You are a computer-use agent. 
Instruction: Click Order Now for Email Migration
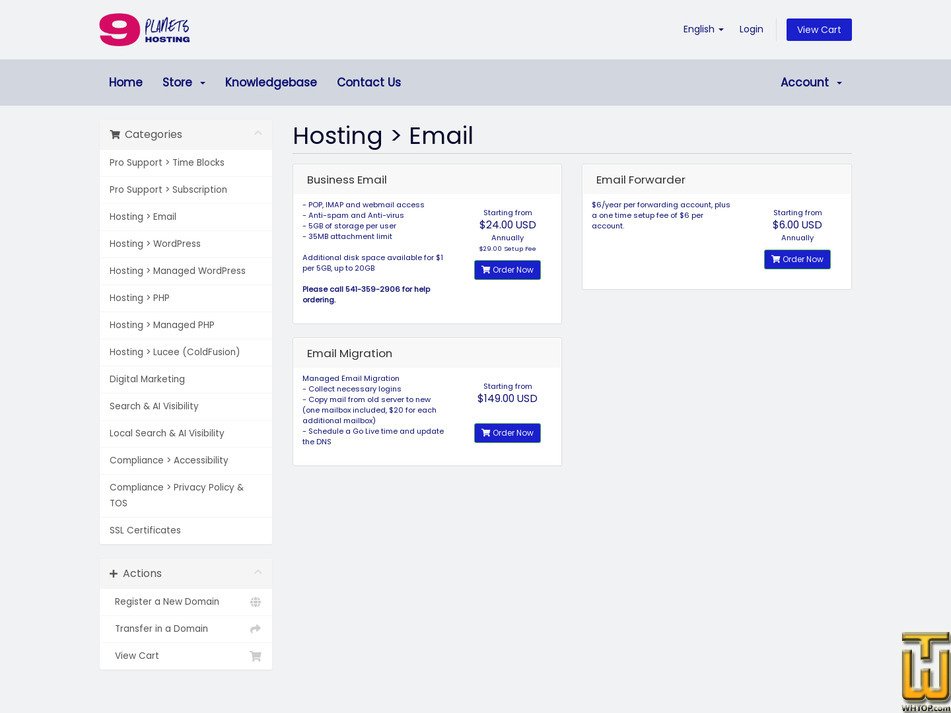point(507,433)
